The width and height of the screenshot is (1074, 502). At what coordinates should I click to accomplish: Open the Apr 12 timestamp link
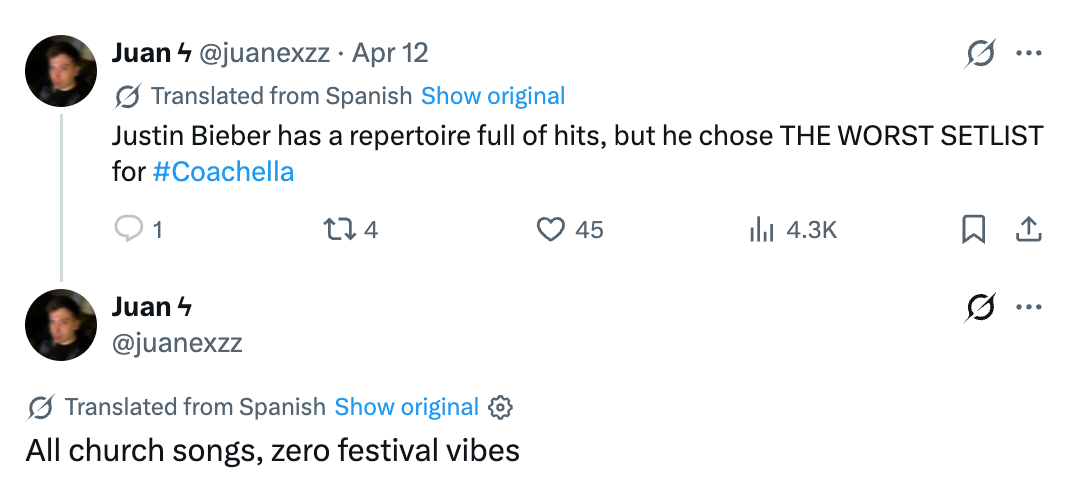click(390, 53)
